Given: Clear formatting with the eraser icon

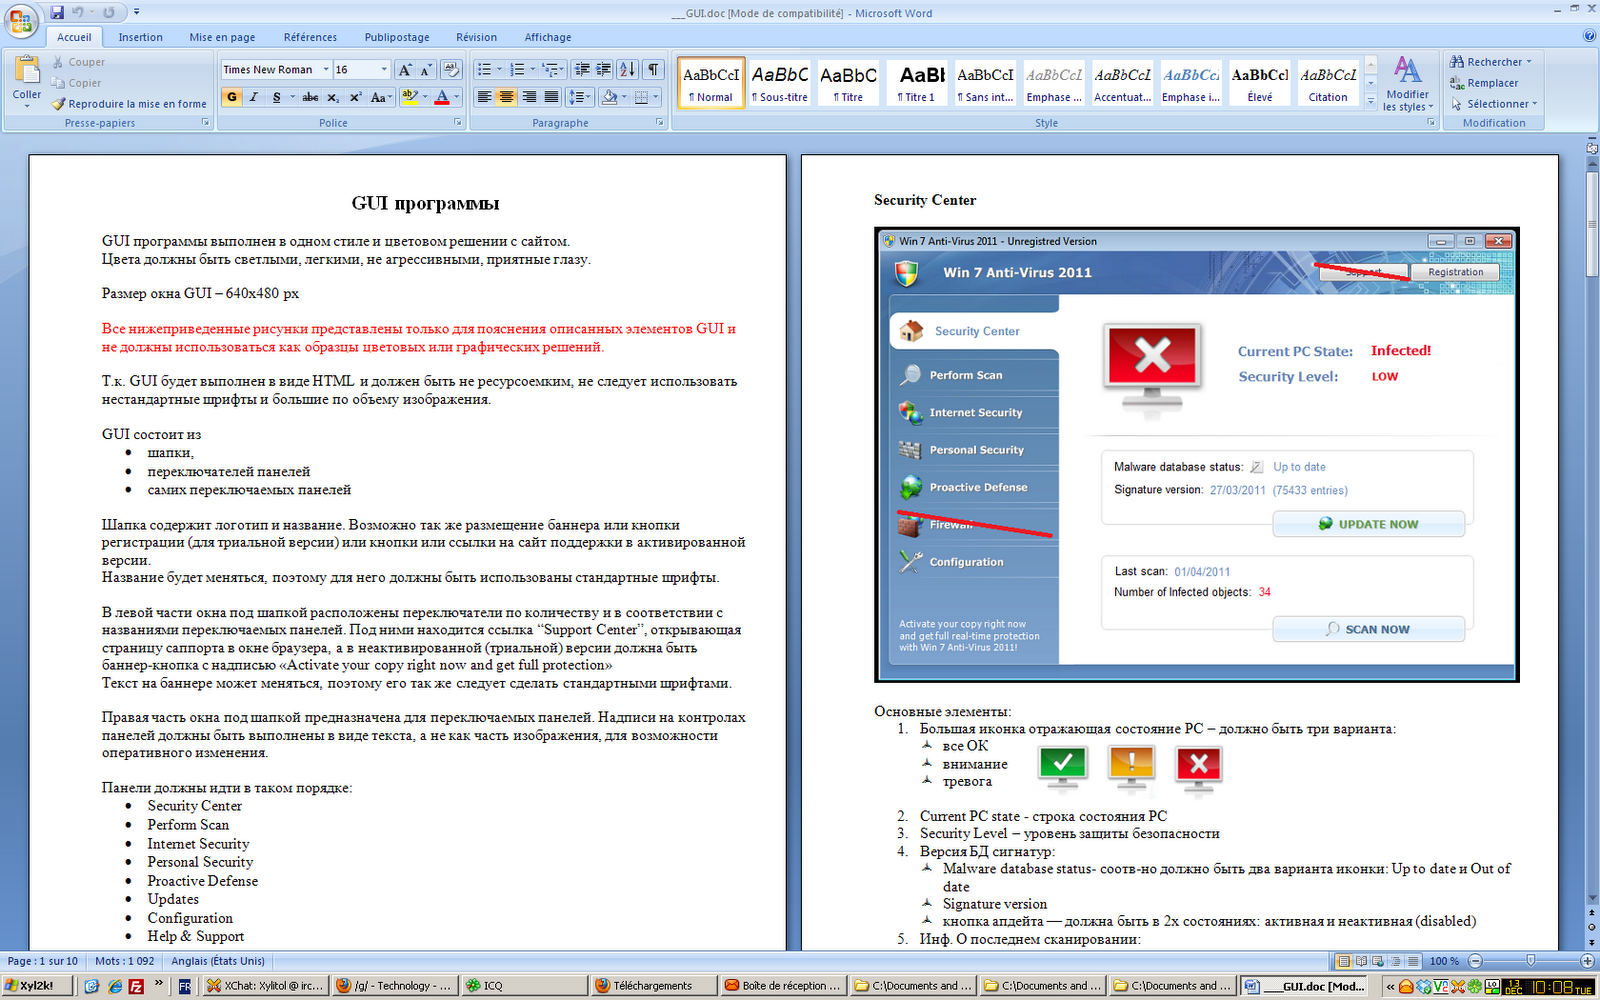Looking at the screenshot, I should (451, 69).
